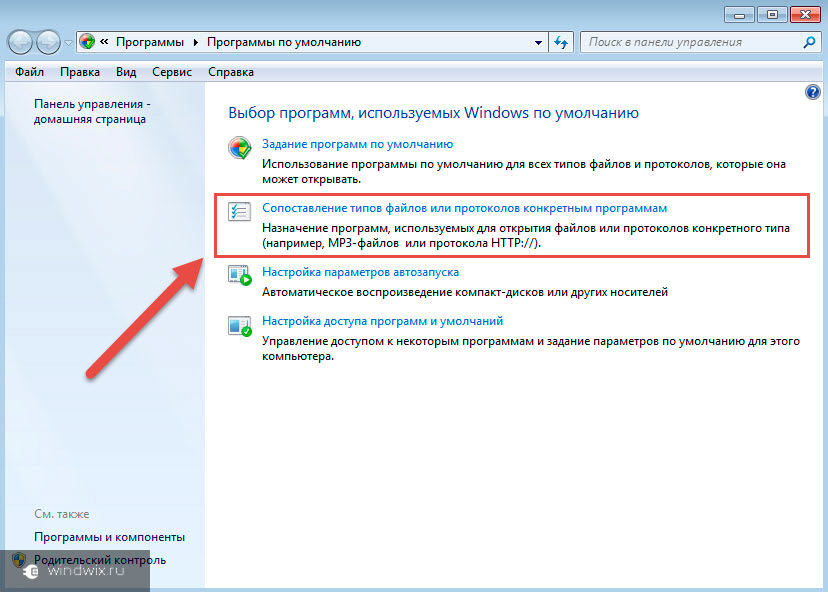Screen dimensions: 828x592
Task: Click the heading Выбор программ, используемых Windows
Action: tap(433, 113)
